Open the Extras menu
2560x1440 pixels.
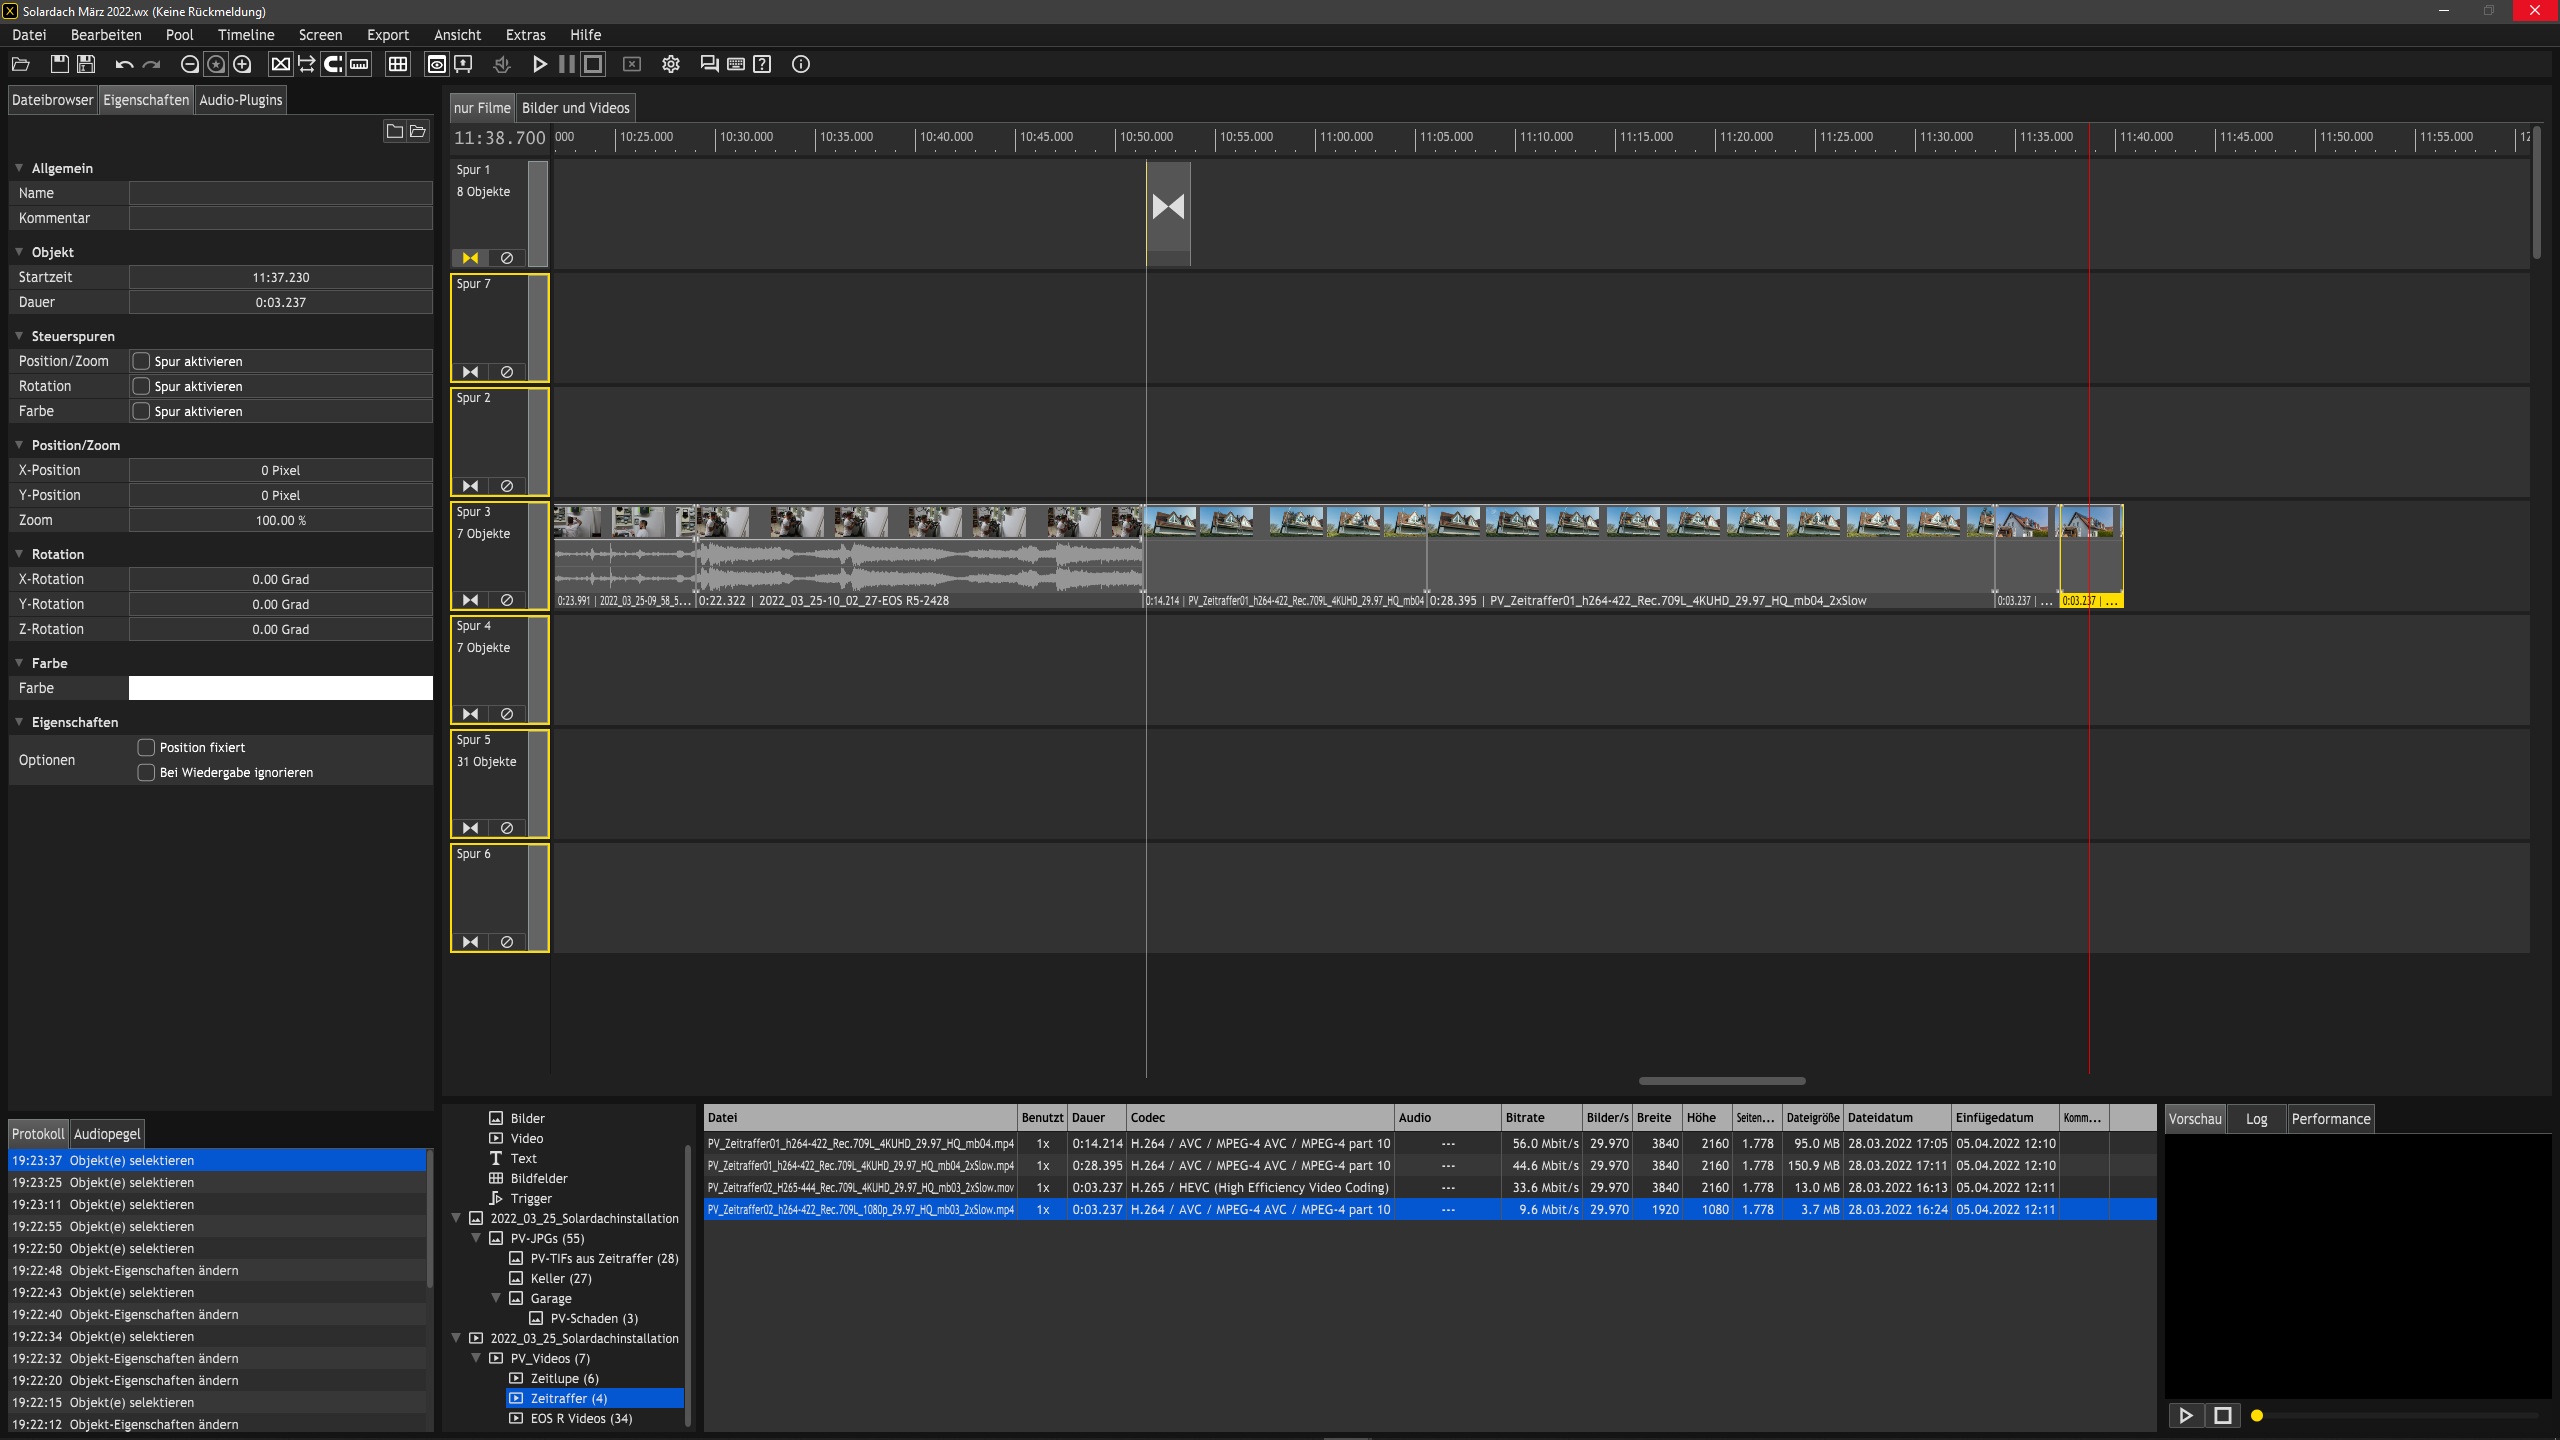click(x=526, y=35)
